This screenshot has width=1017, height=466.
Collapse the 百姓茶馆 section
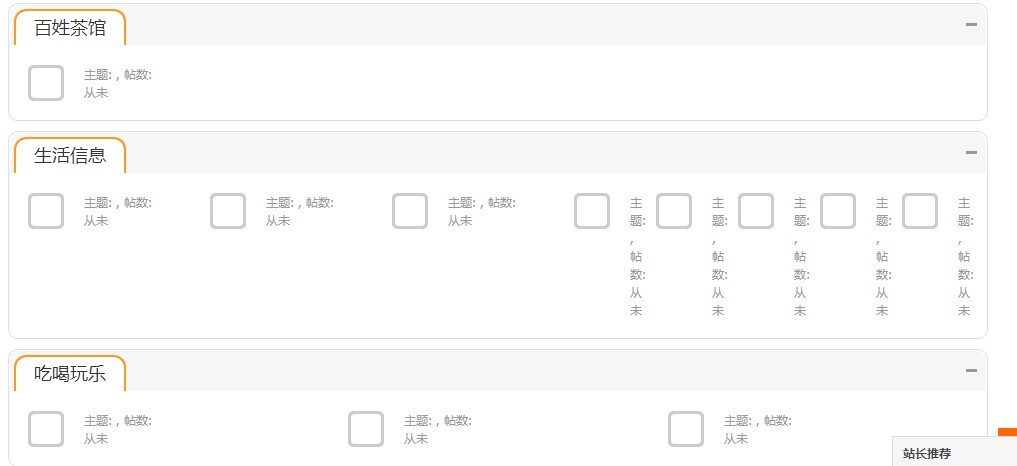(971, 25)
